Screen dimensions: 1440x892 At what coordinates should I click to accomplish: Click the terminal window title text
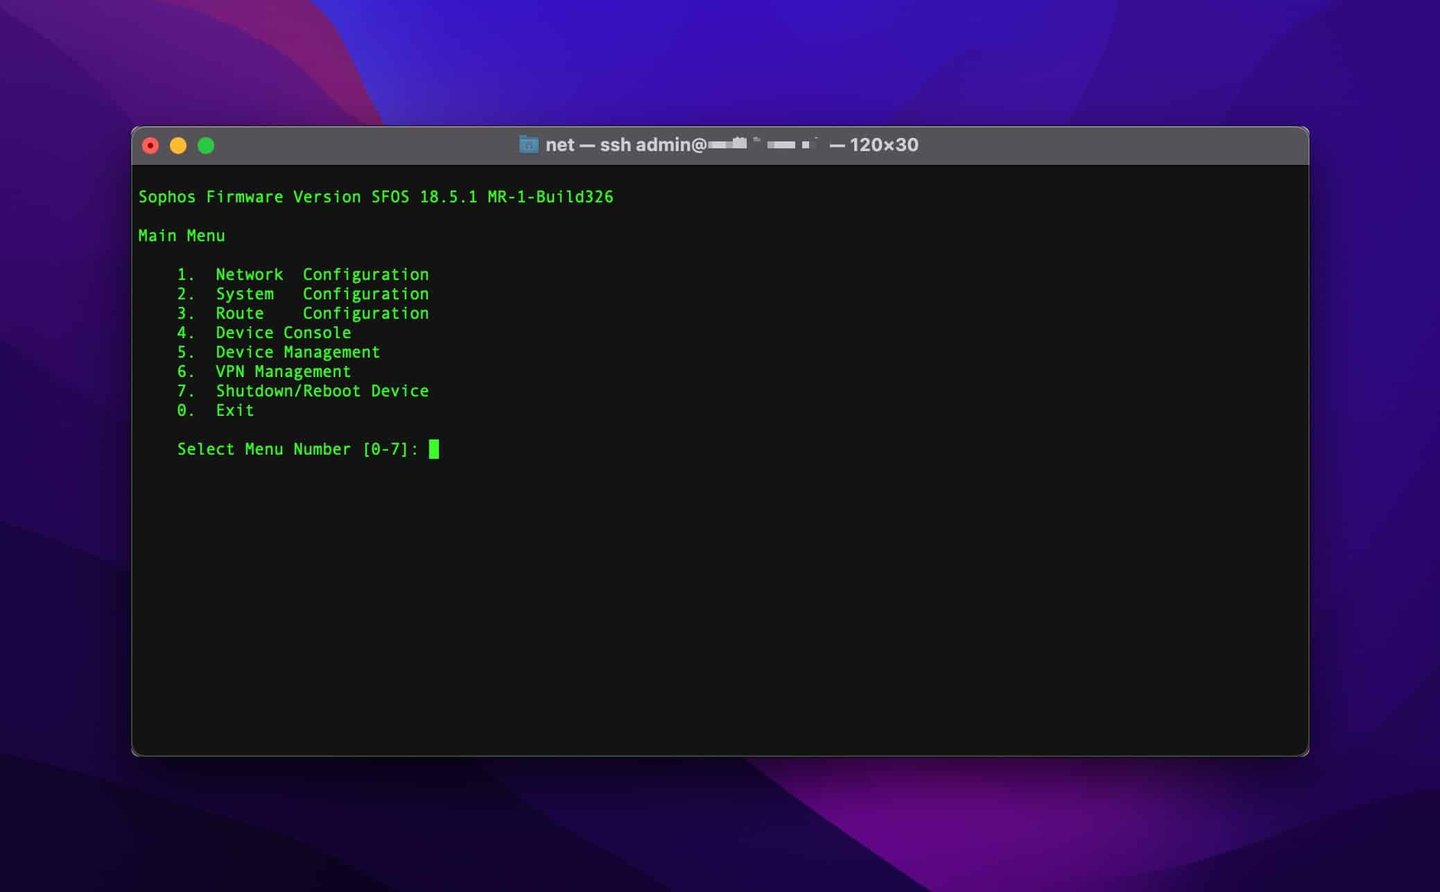tap(732, 145)
